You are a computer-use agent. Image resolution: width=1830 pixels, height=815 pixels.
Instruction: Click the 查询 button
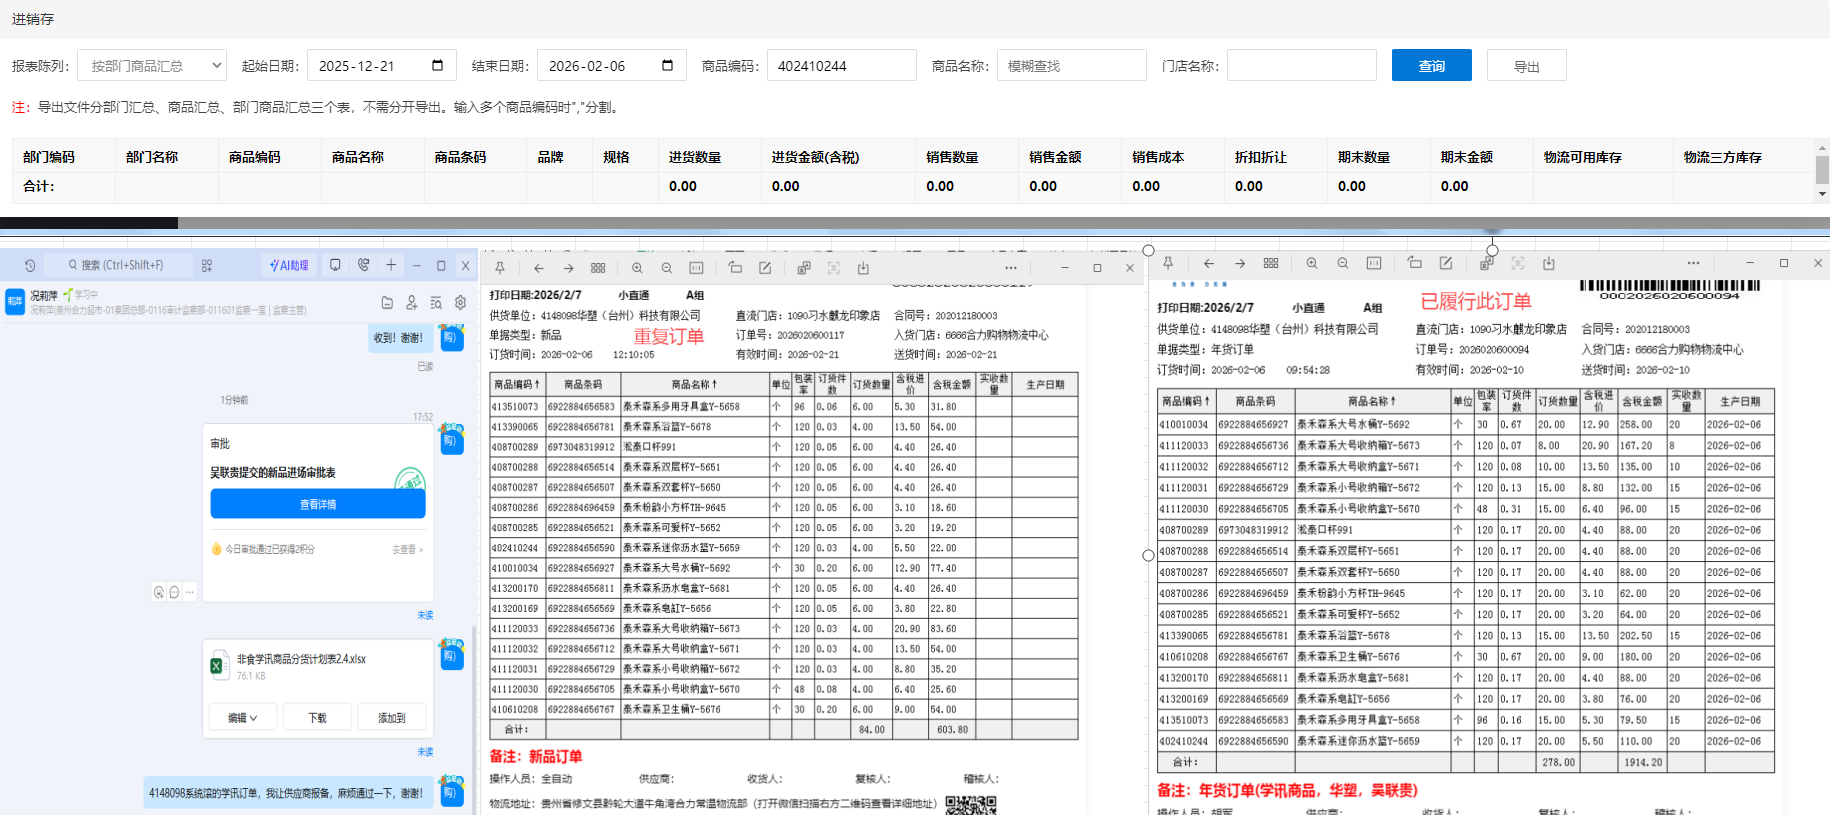point(1431,66)
